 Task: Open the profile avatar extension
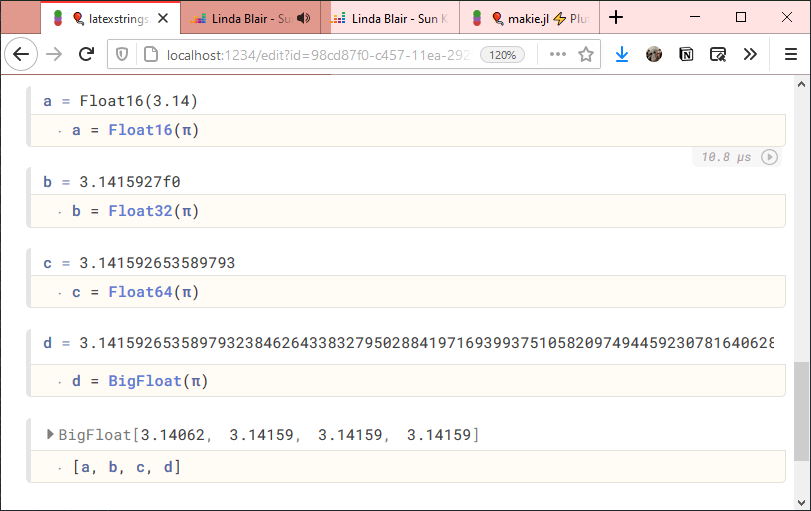(x=654, y=54)
